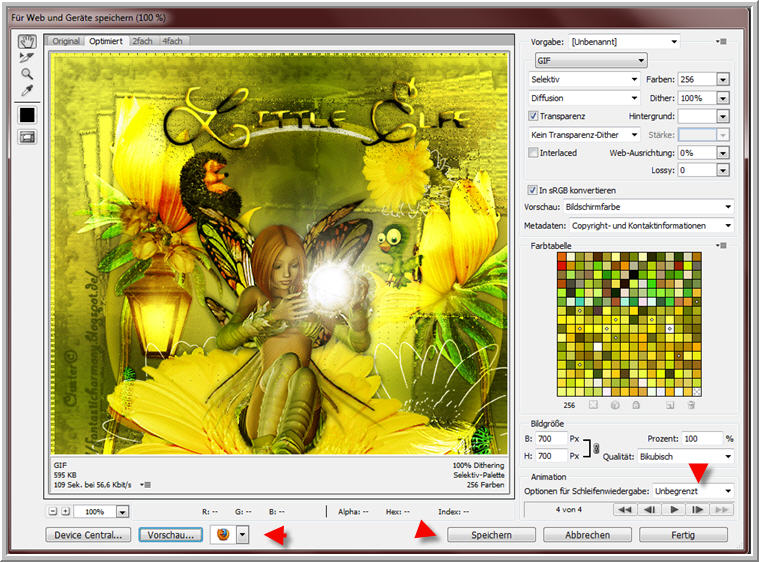Screen dimensions: 759x562
Task: Open the Kein Transparenz-Dither dropdown
Action: [x=584, y=135]
